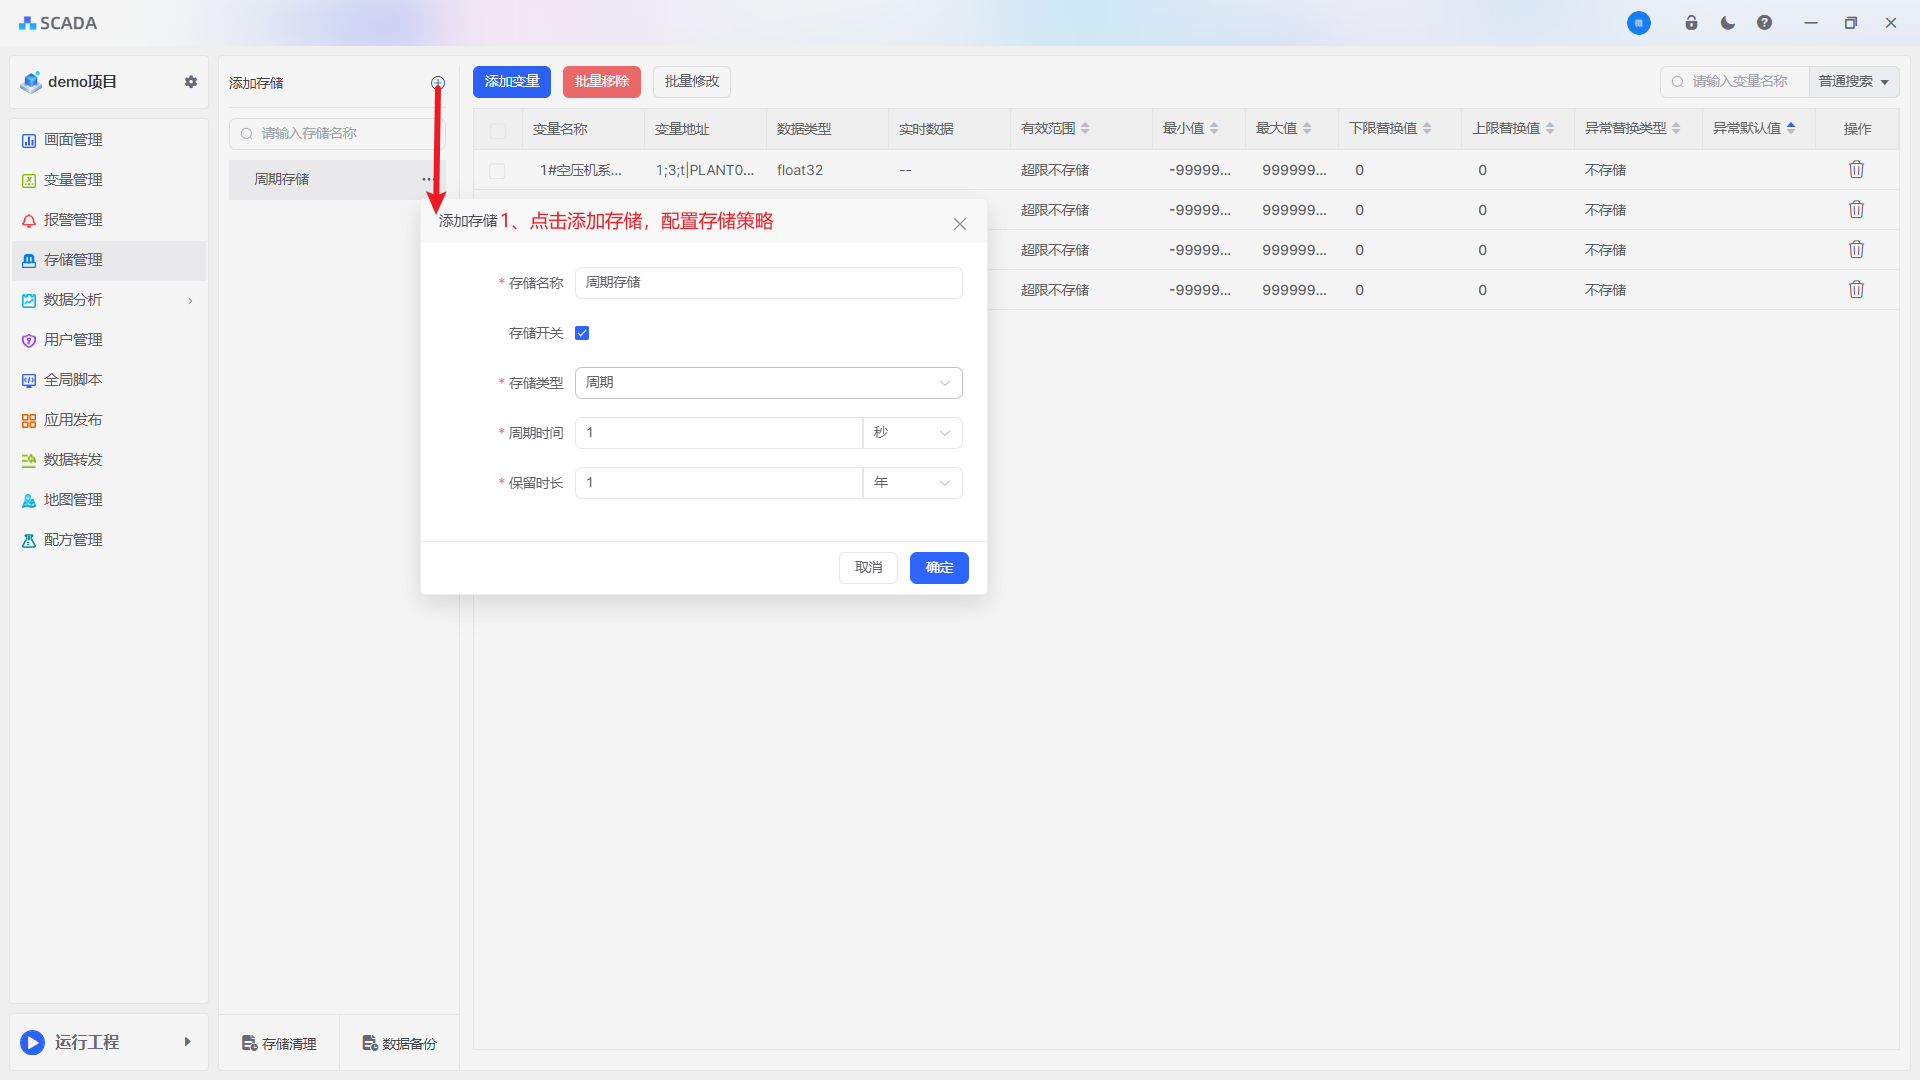Open the help question mark icon
This screenshot has width=1920, height=1080.
(1764, 23)
